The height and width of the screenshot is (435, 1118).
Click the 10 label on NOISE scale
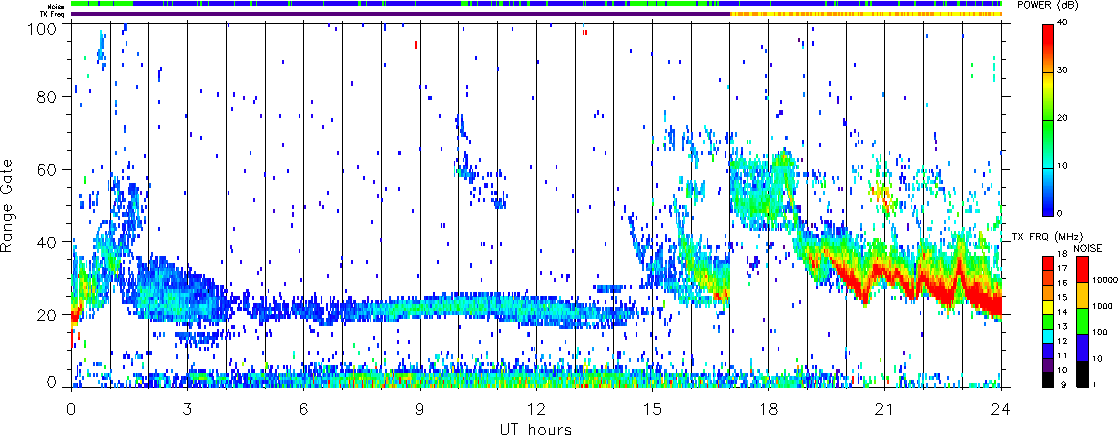(1099, 358)
